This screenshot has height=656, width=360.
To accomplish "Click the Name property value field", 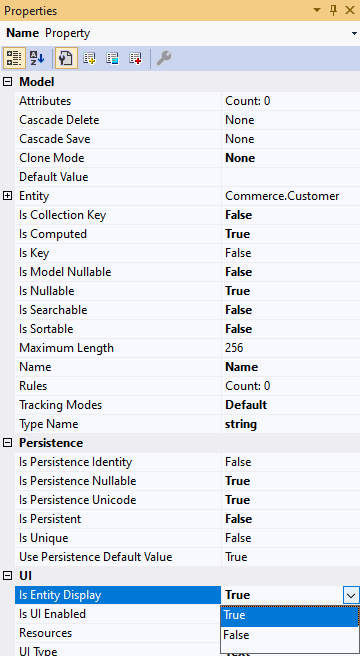I will coord(291,367).
